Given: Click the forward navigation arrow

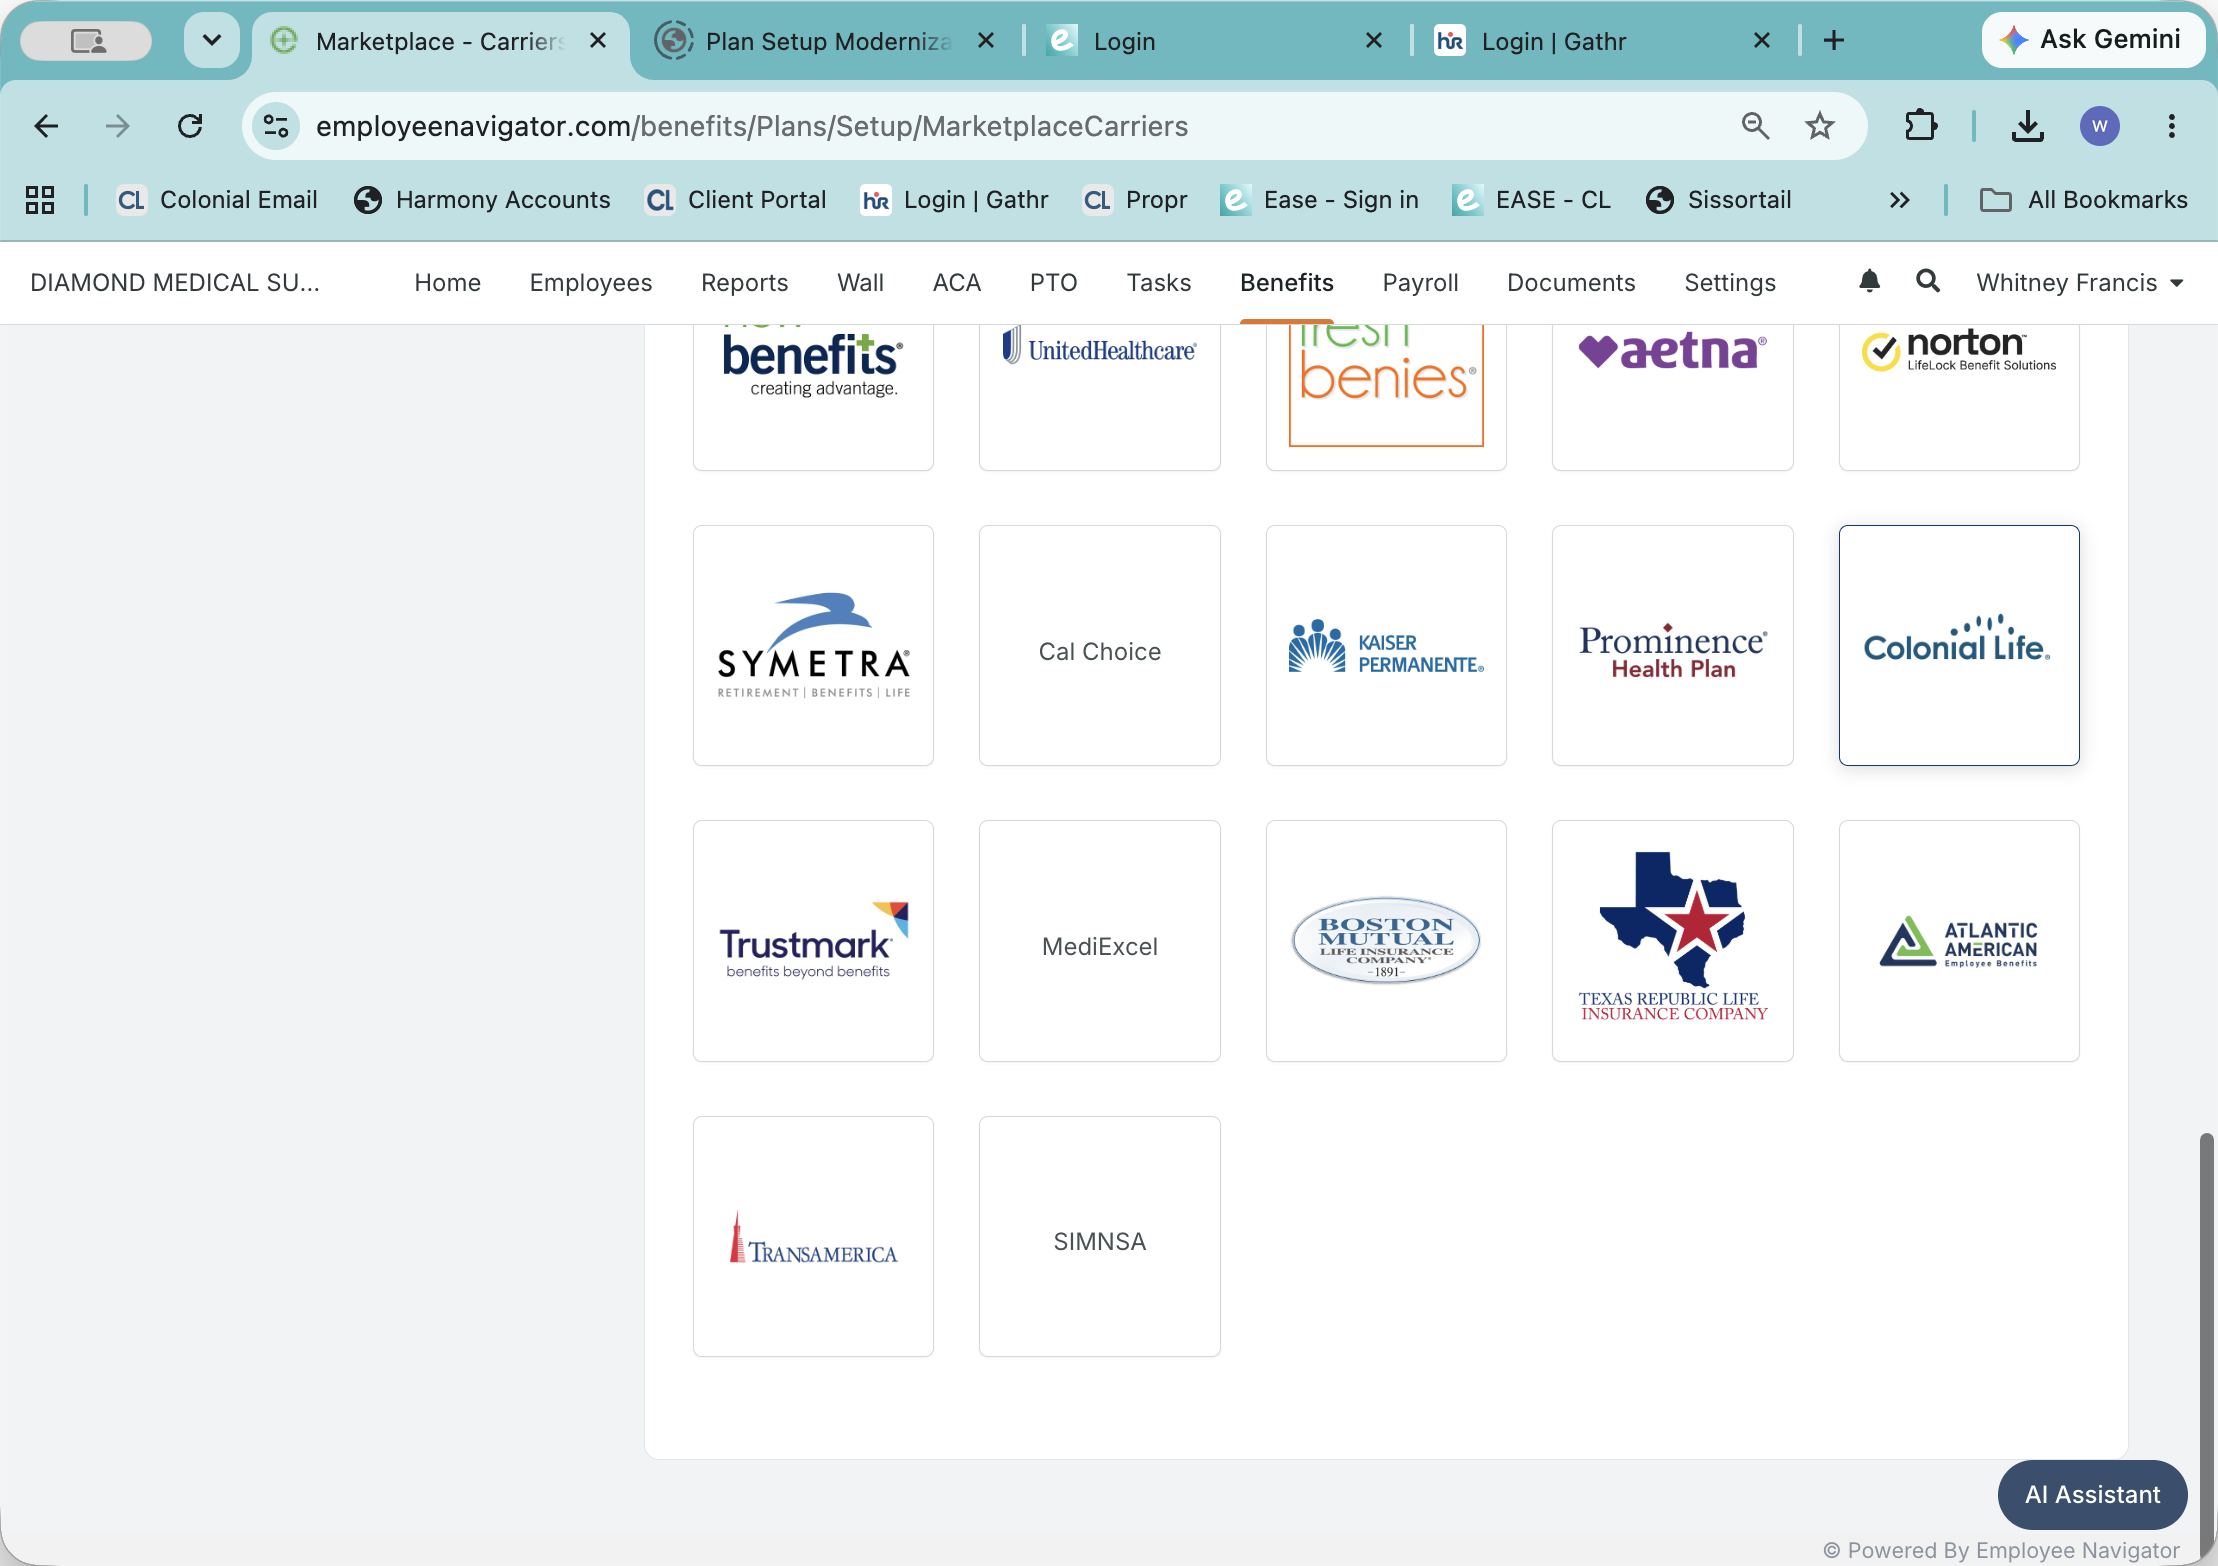Looking at the screenshot, I should tap(118, 126).
